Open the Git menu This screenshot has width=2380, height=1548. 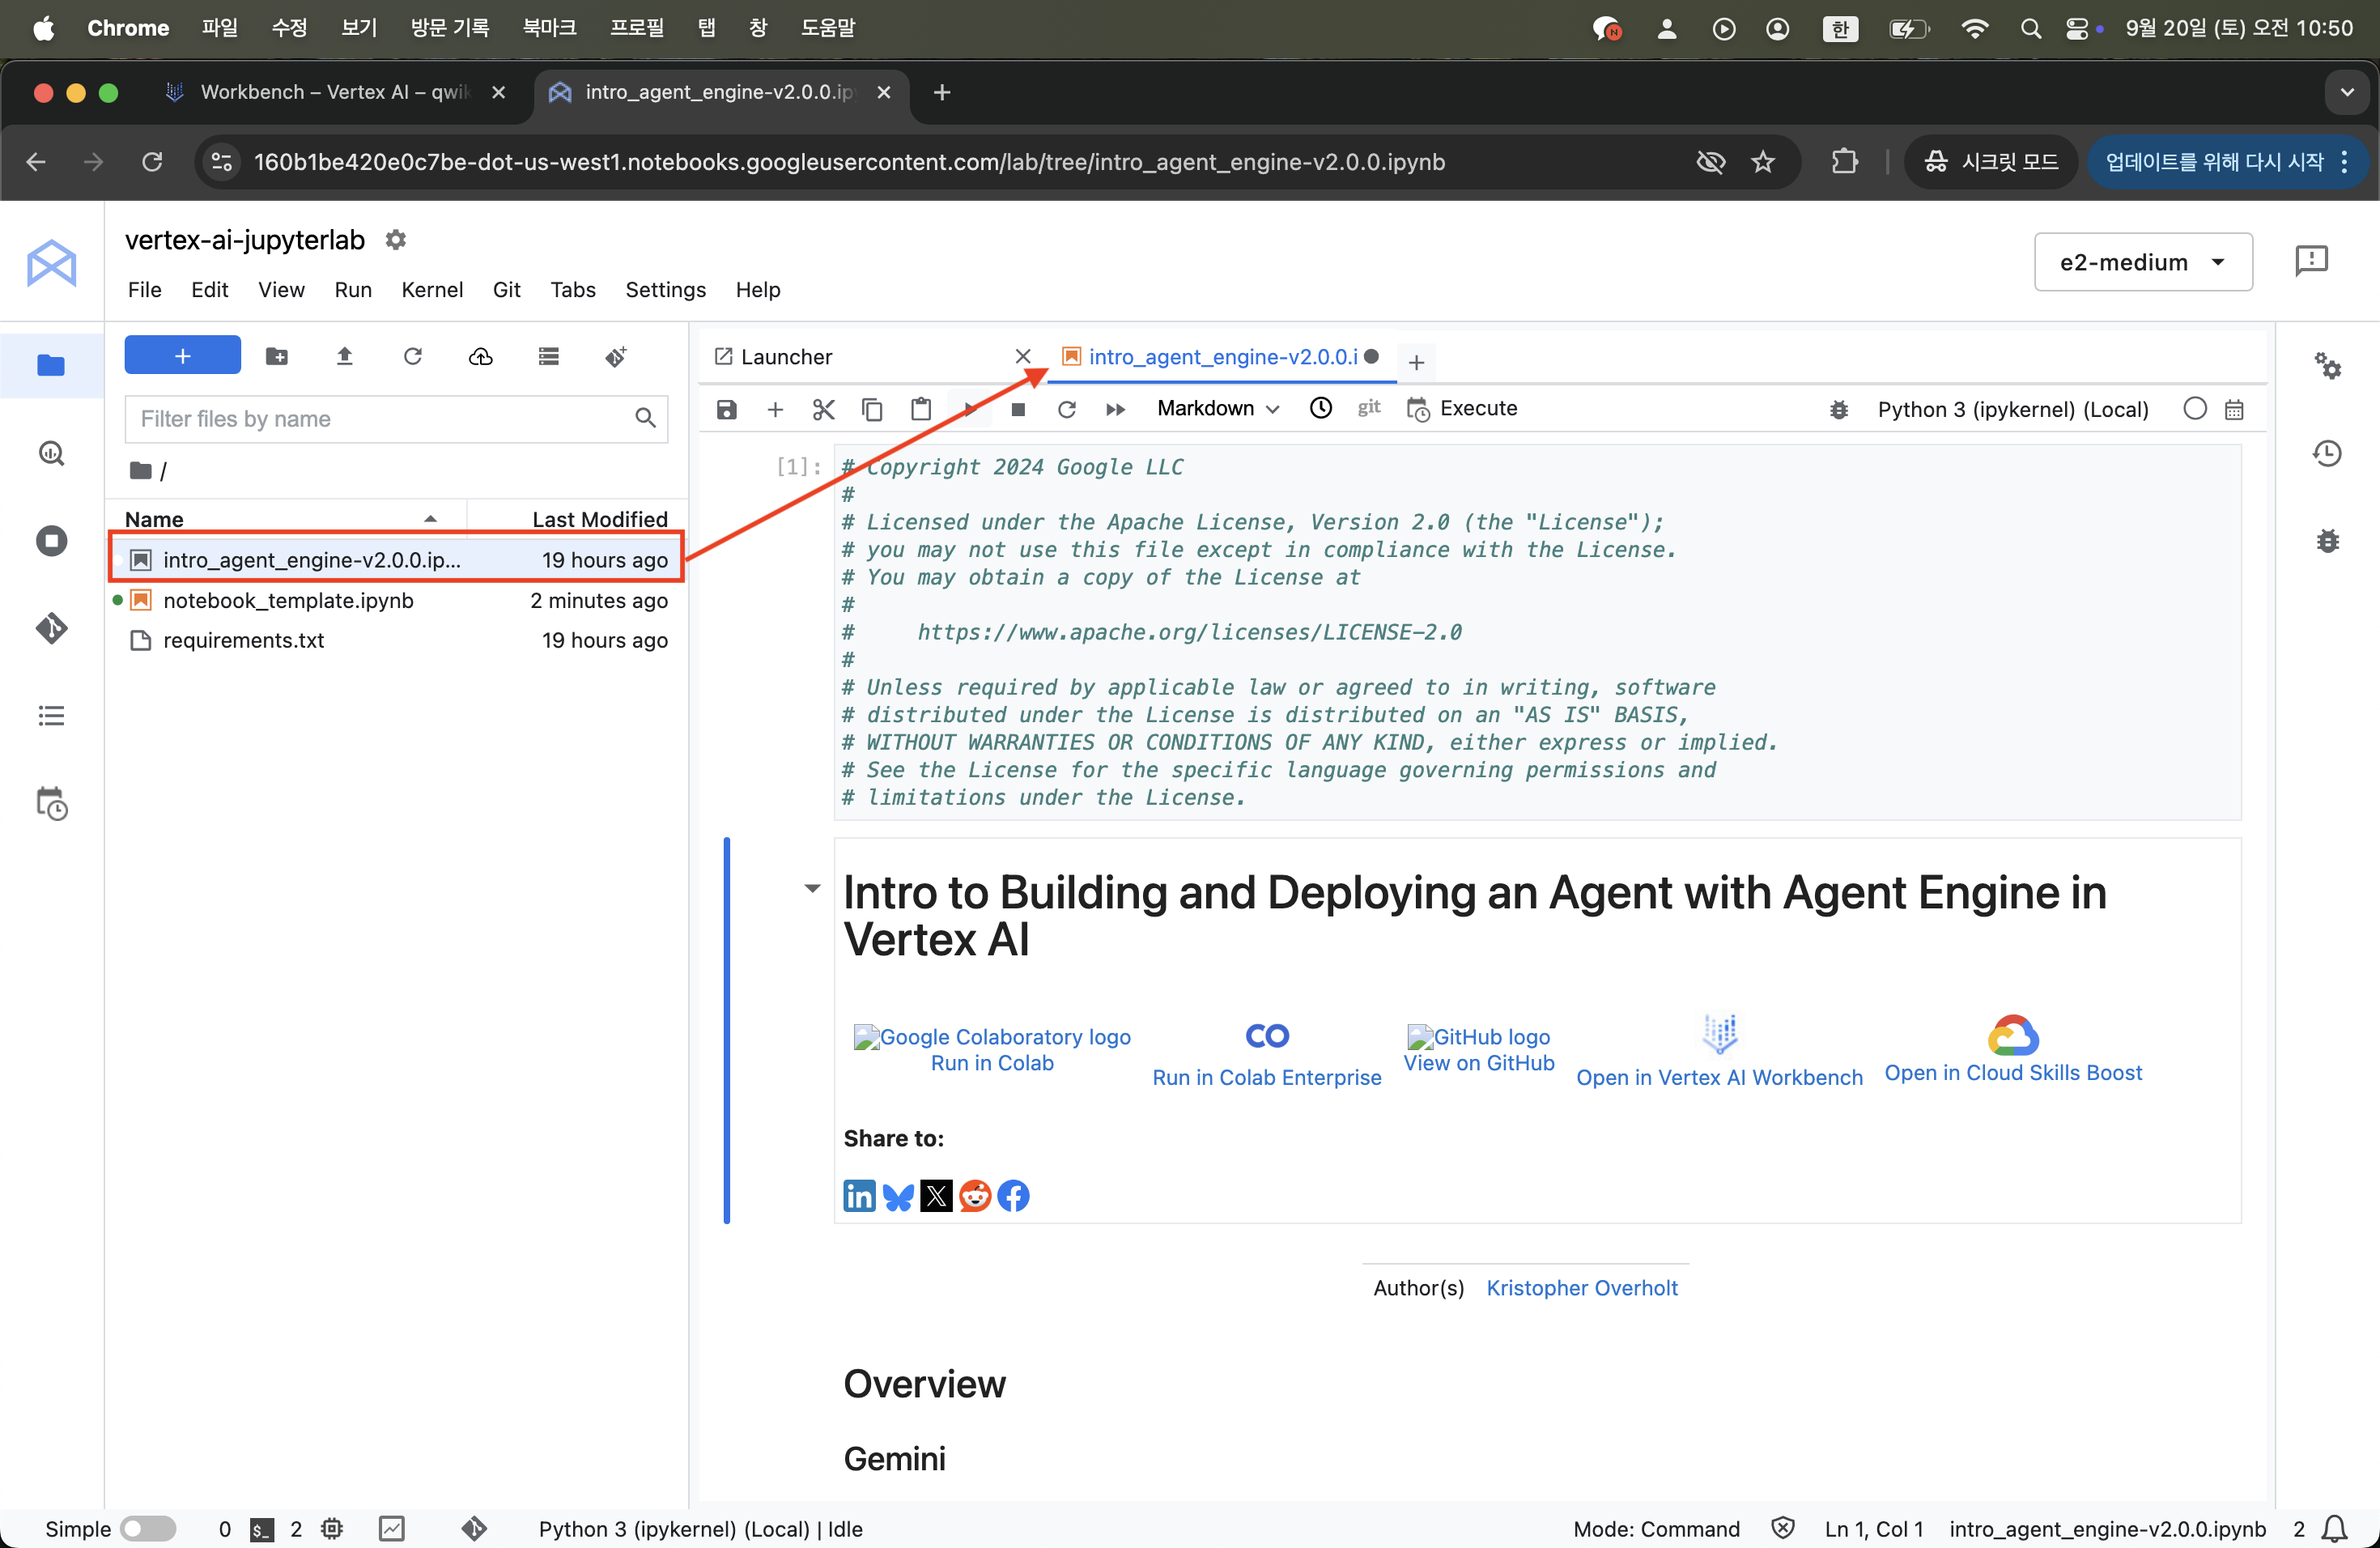506,290
